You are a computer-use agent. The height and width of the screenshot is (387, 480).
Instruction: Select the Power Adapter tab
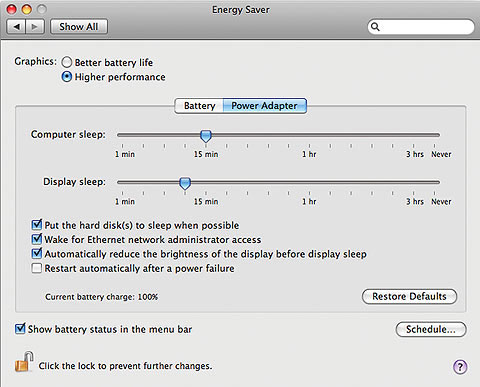(265, 106)
